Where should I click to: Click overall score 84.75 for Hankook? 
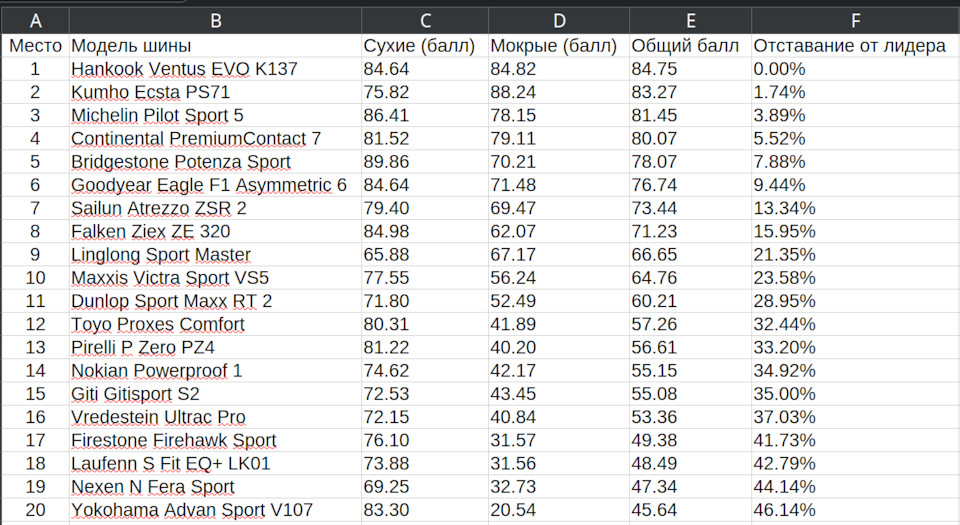(x=691, y=69)
